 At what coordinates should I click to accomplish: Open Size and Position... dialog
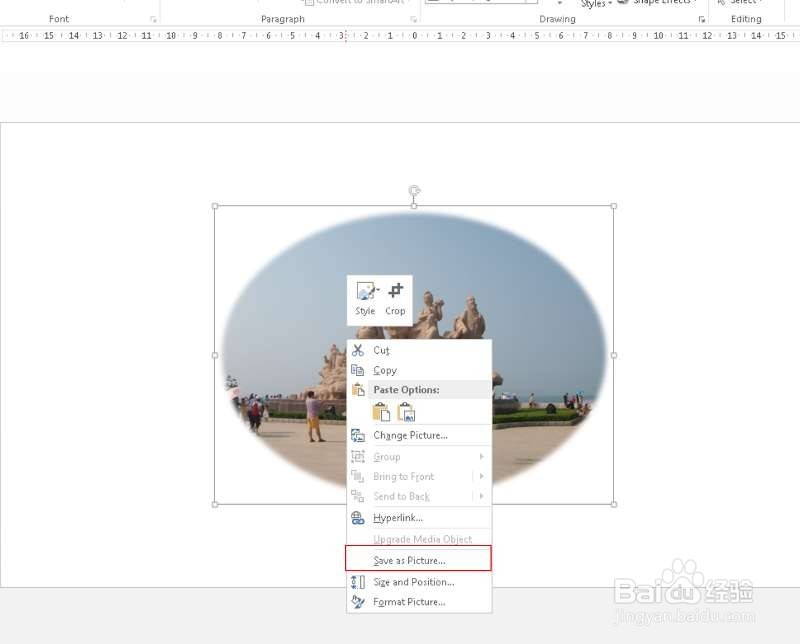[419, 582]
